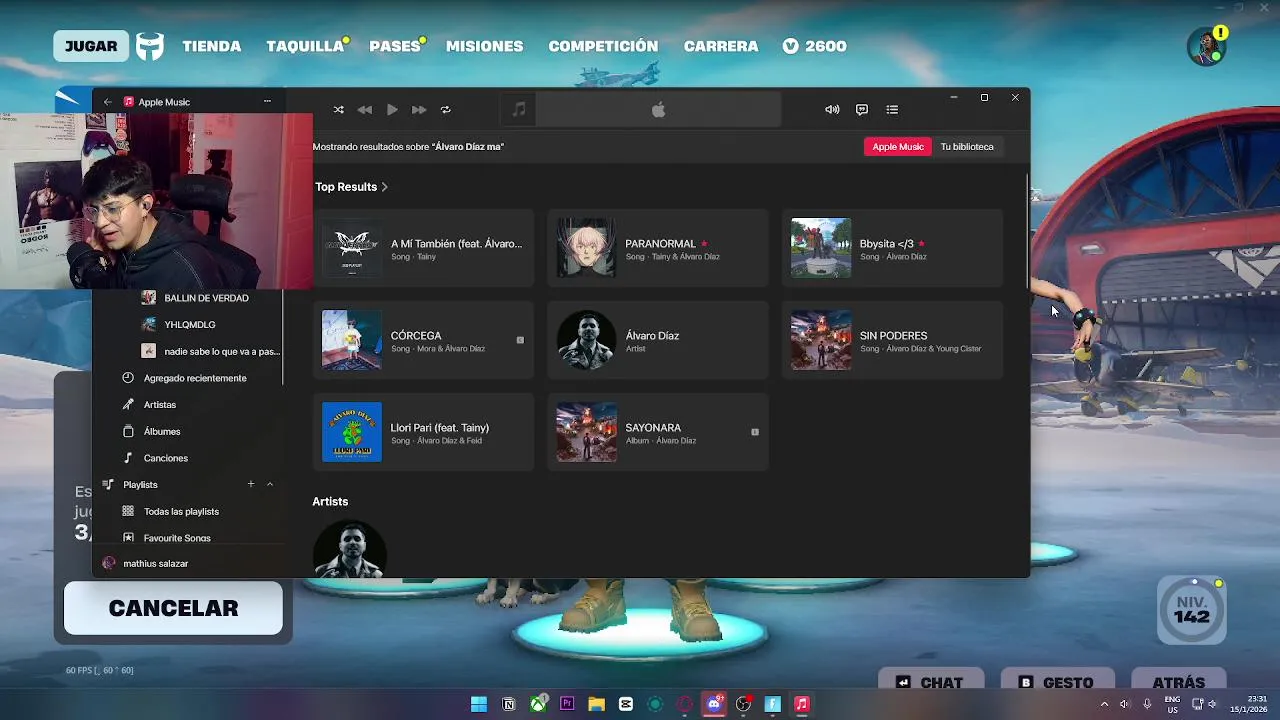Open SAYONARA album result
Viewport: 1280px width, 720px height.
pyautogui.click(x=658, y=432)
